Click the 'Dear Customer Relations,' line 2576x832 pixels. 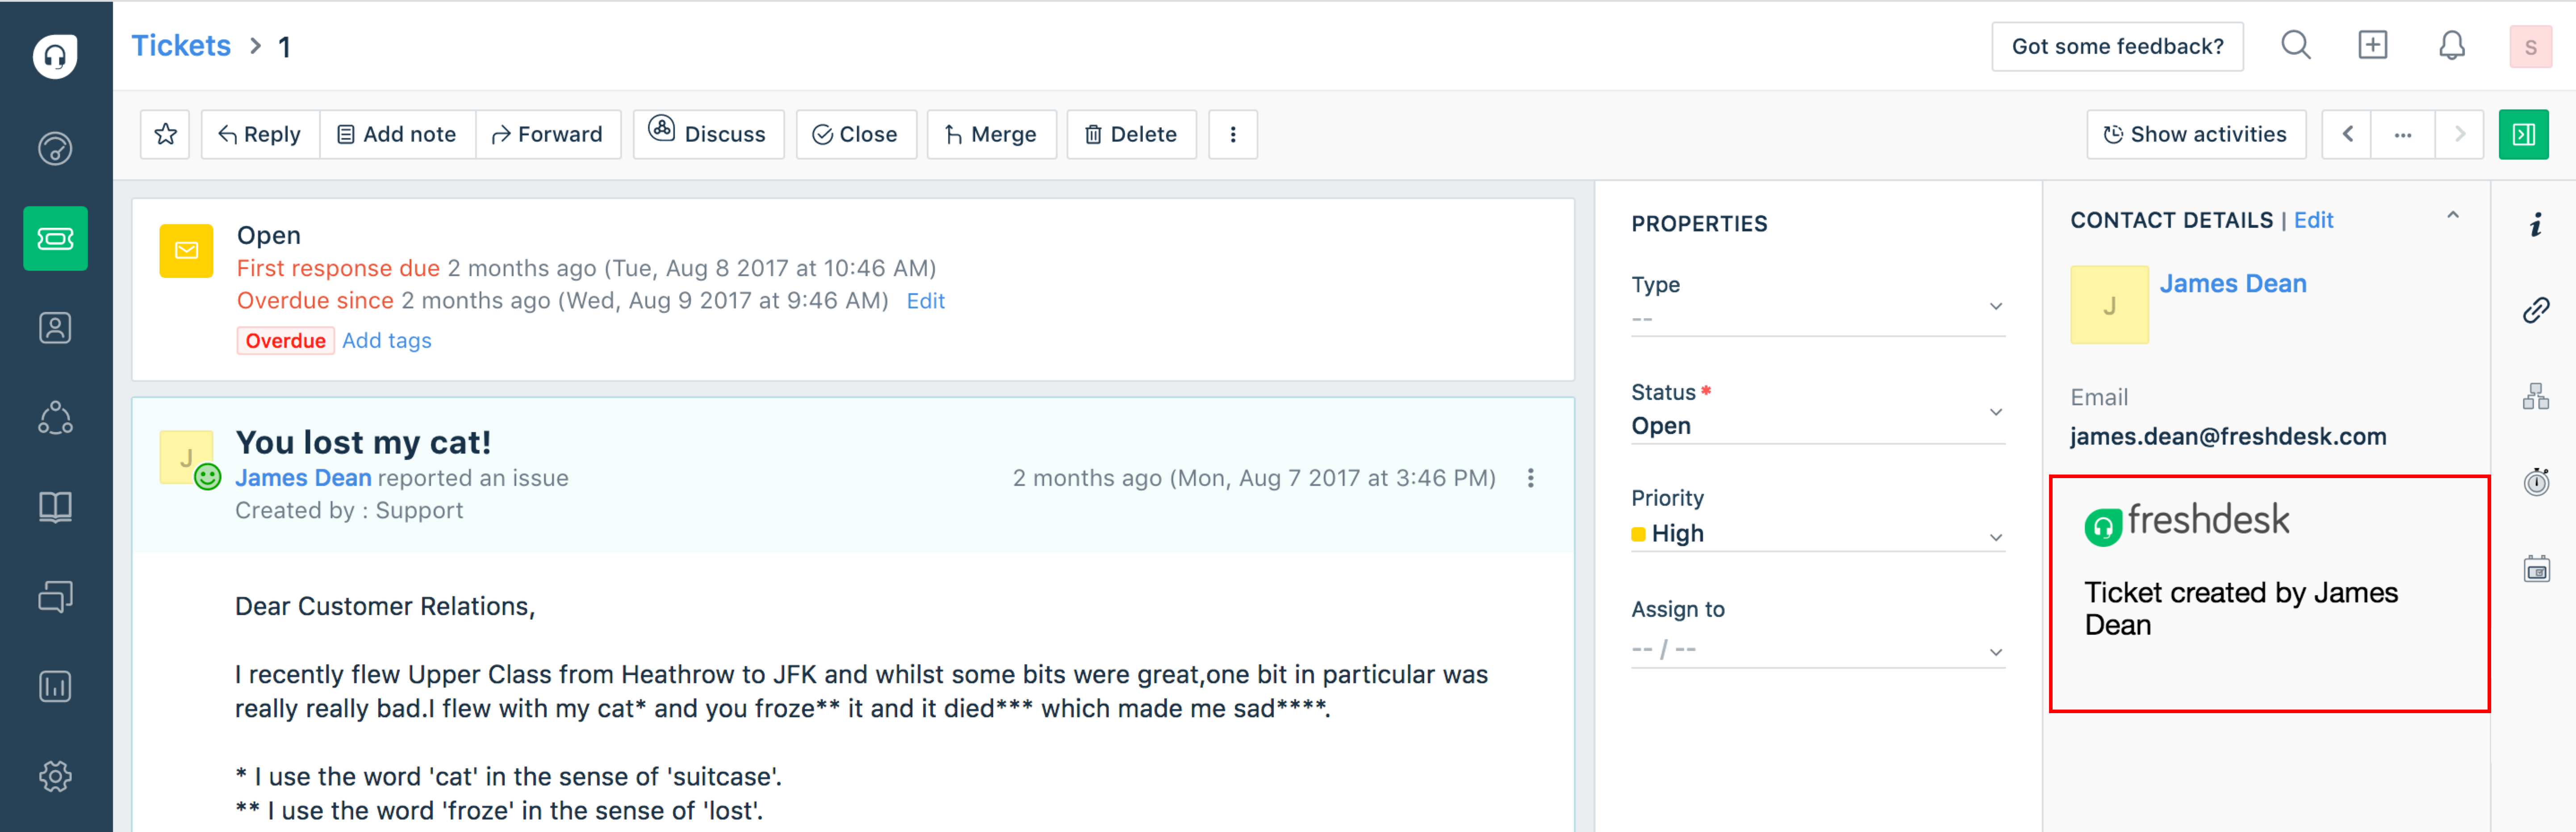(385, 606)
